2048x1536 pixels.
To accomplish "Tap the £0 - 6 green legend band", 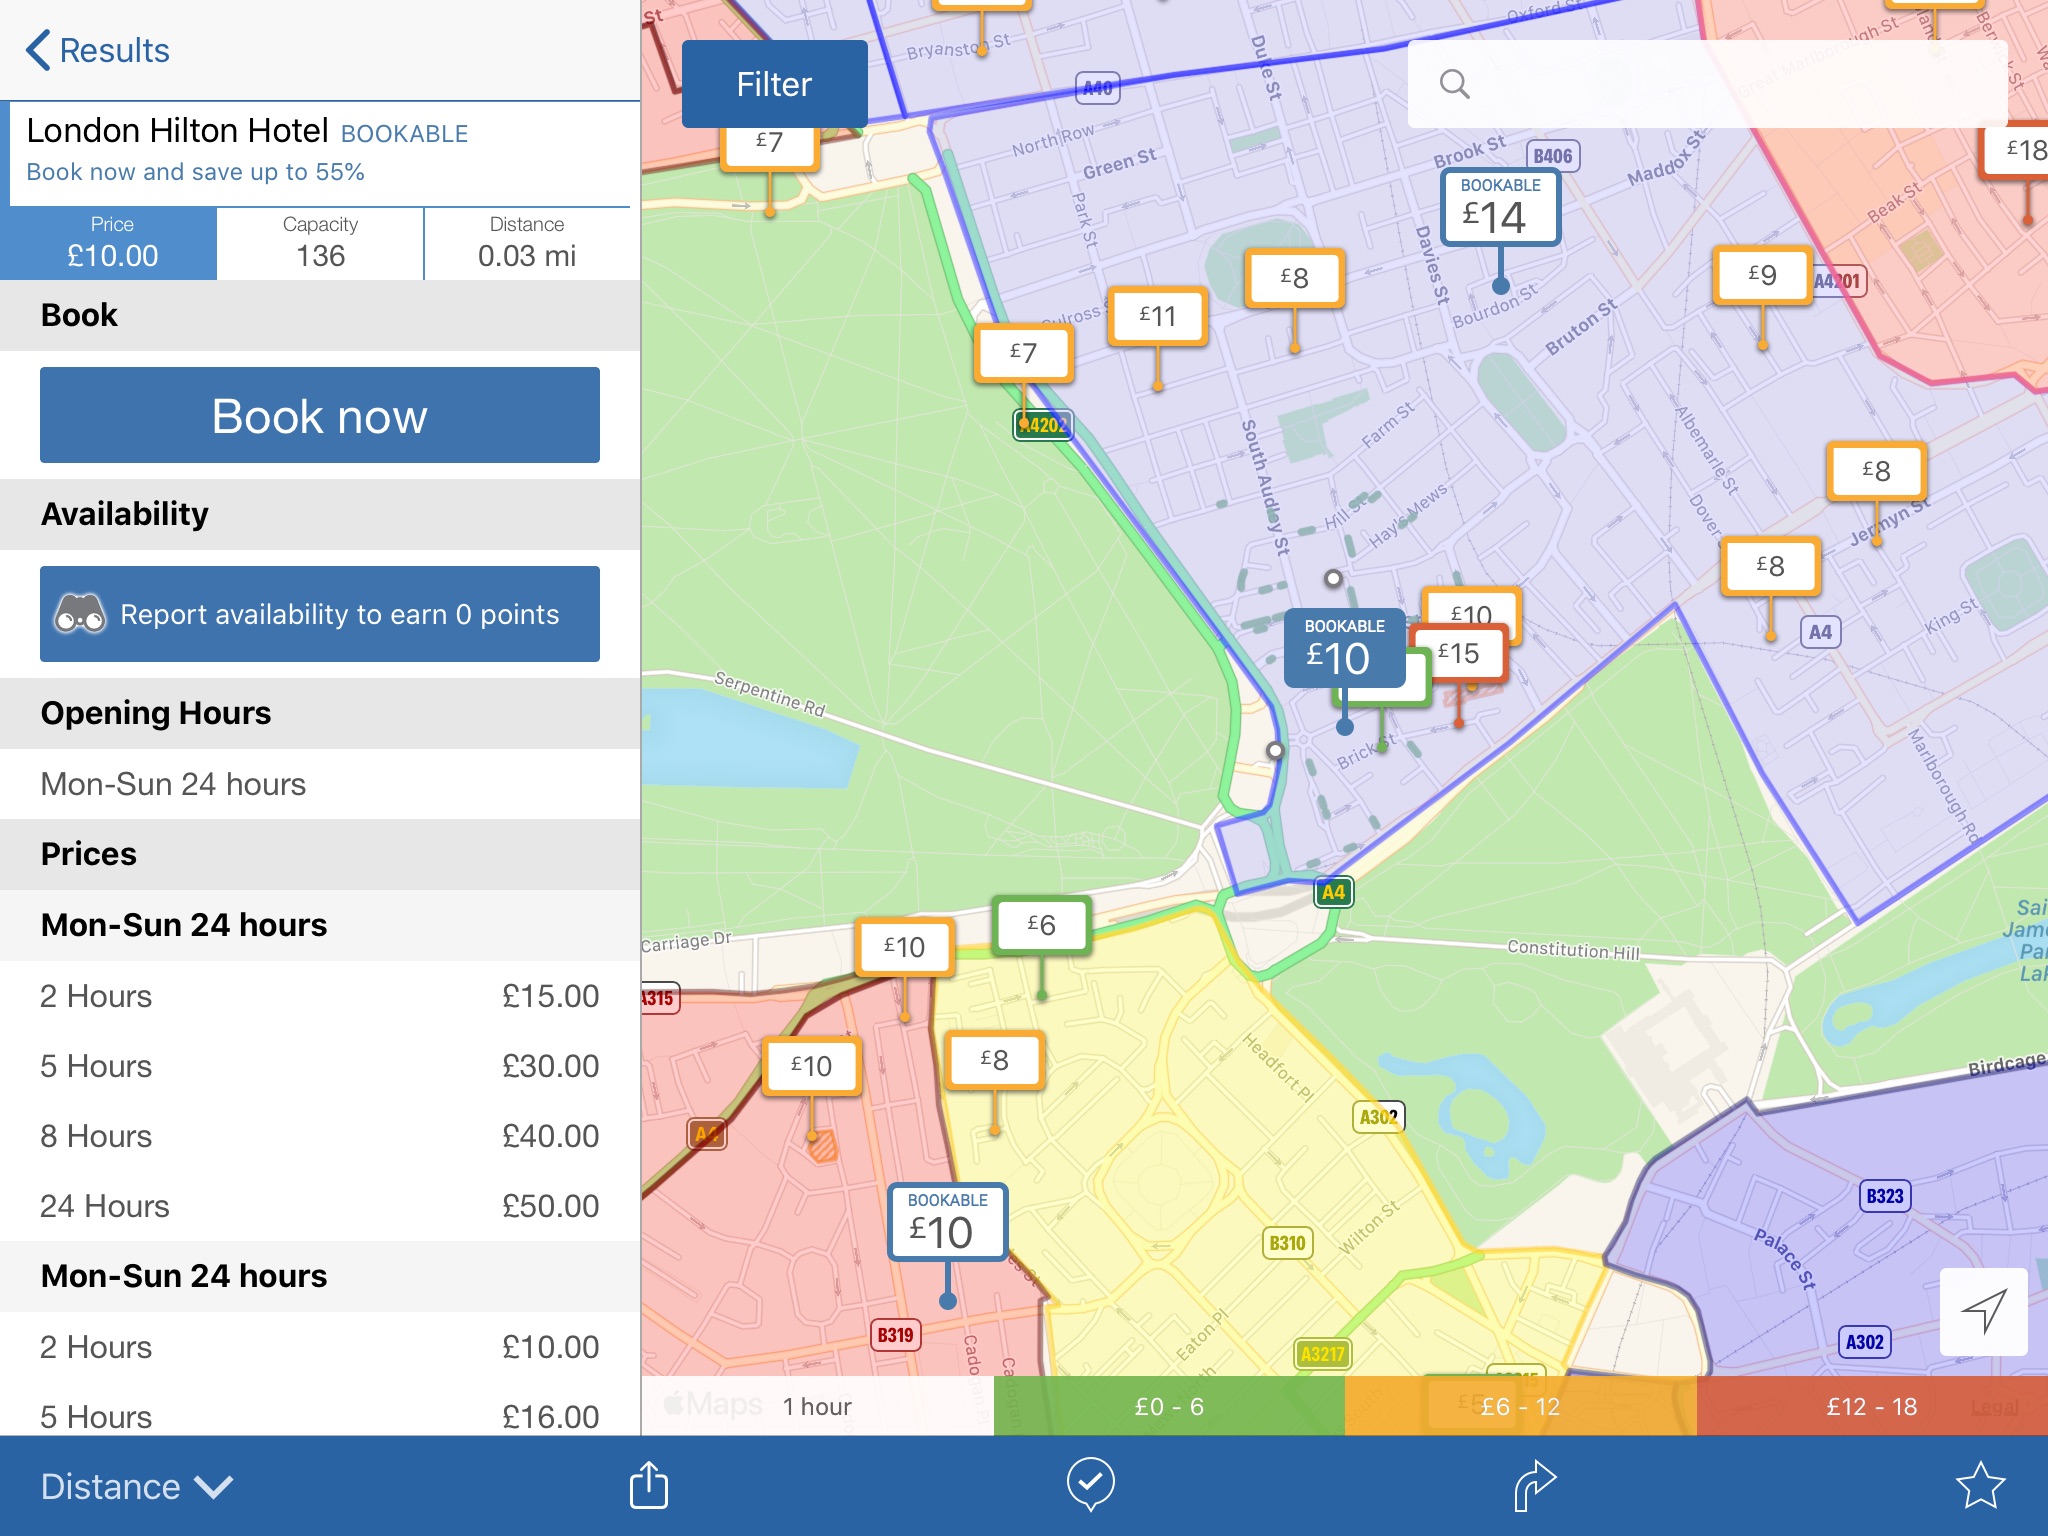I will (1168, 1406).
